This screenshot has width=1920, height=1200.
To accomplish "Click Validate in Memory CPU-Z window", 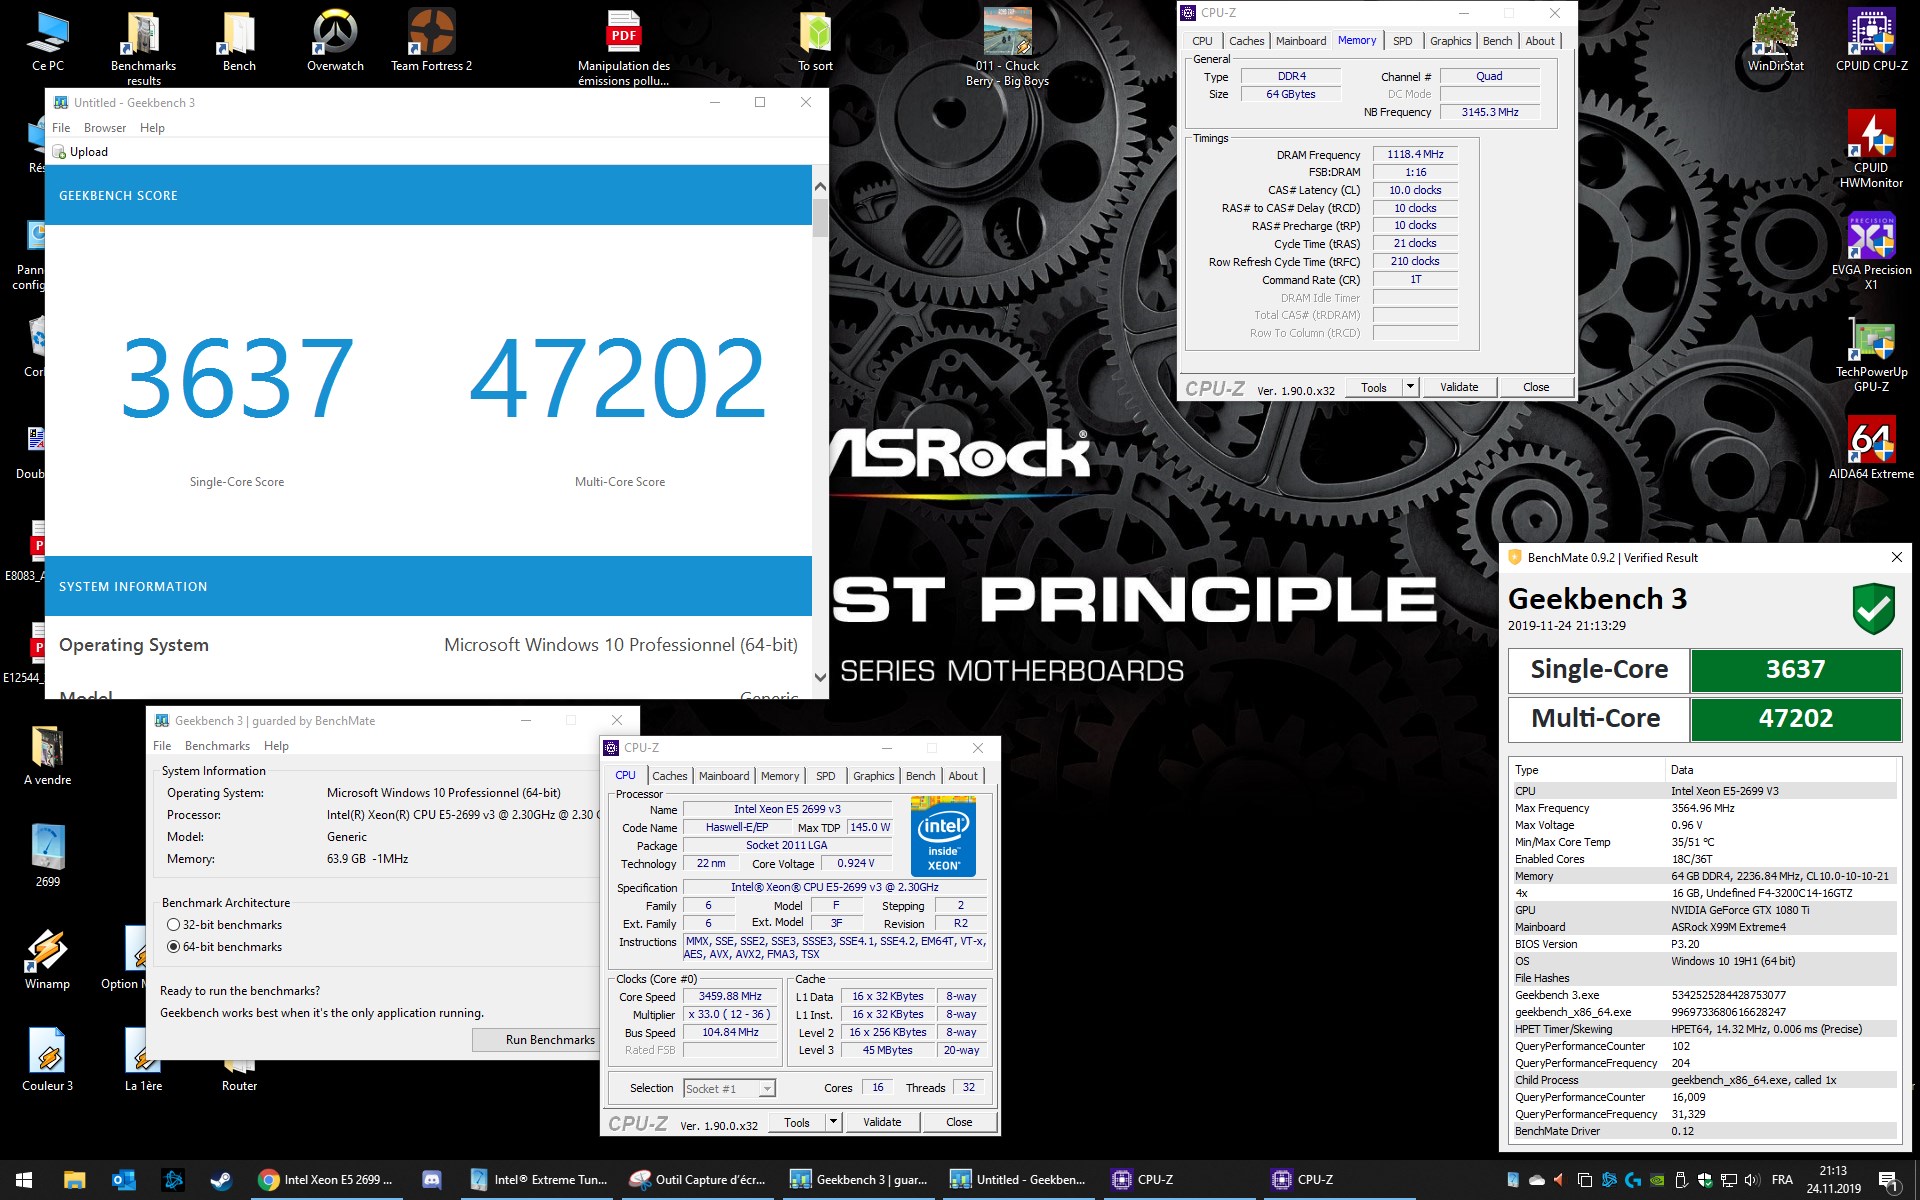I will click(1459, 387).
